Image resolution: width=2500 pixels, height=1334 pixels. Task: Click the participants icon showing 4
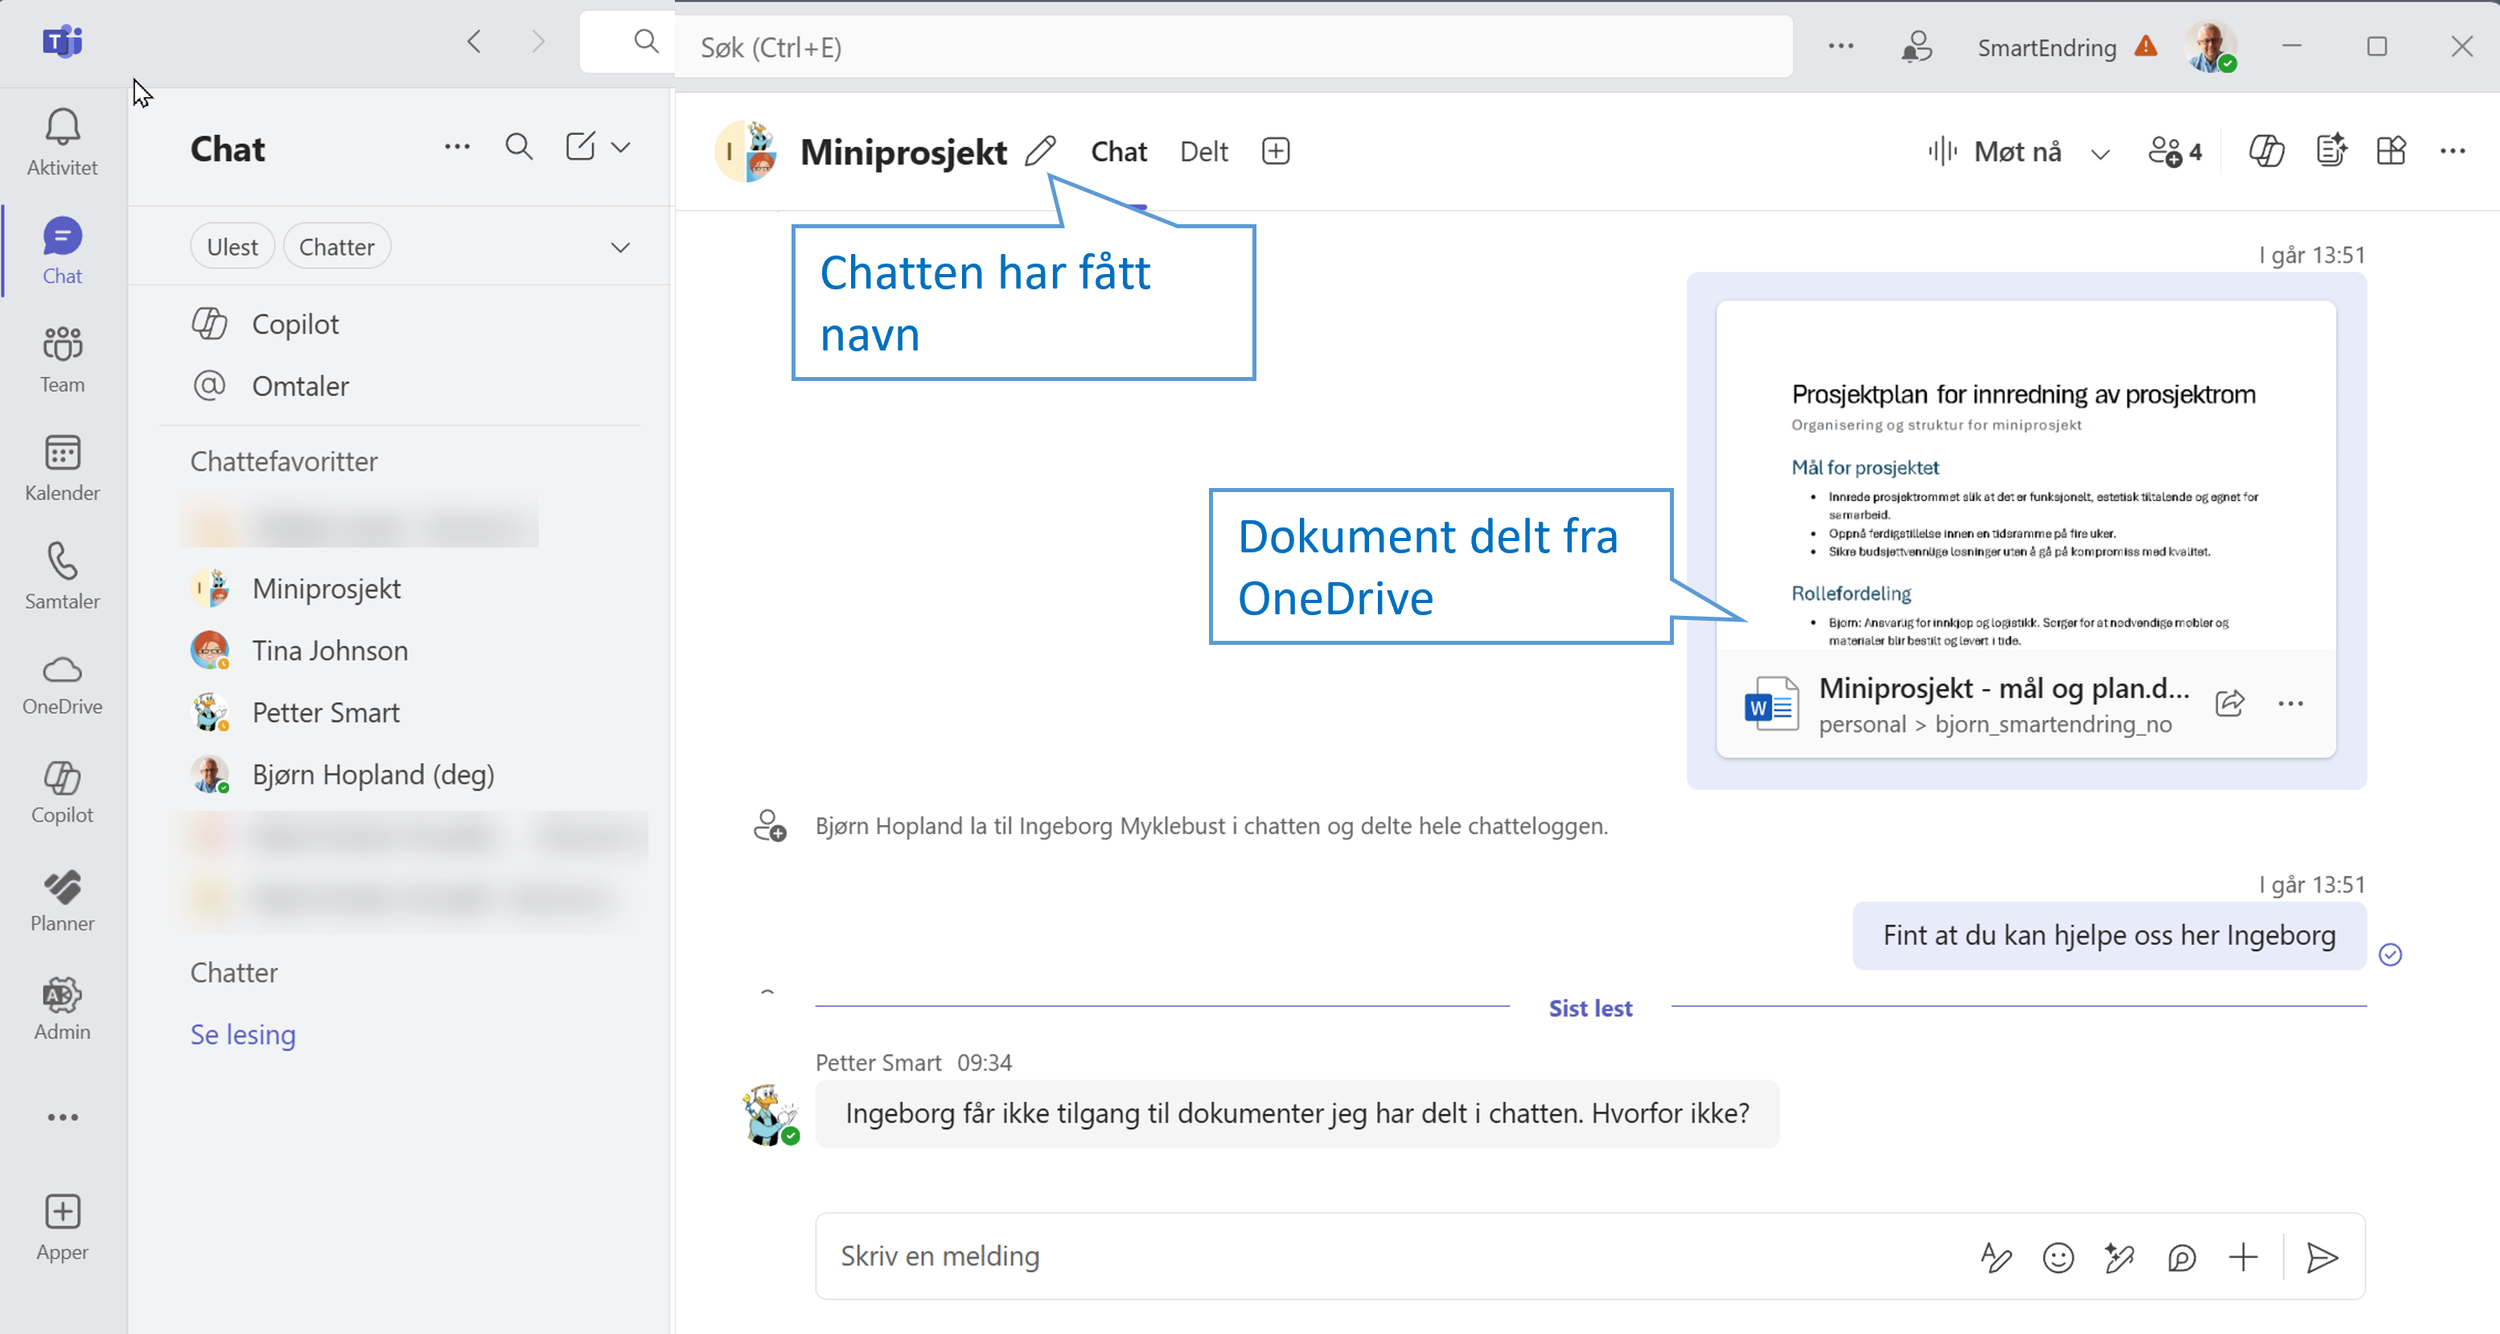click(x=2176, y=151)
